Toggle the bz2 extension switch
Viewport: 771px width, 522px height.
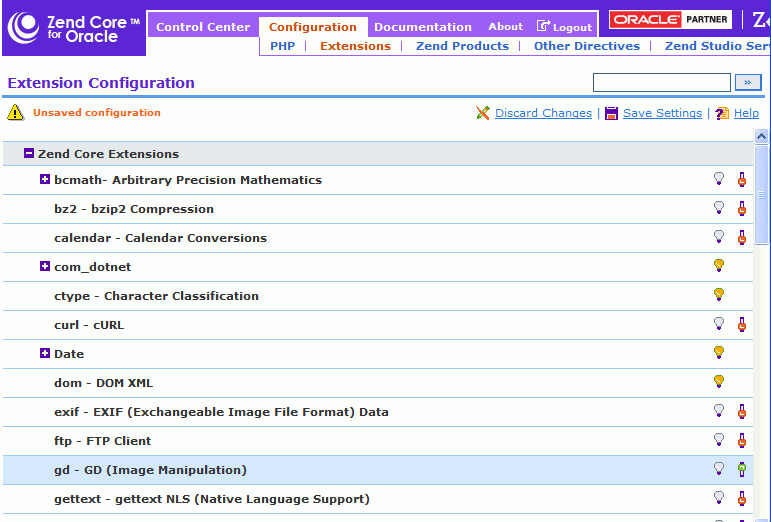(x=742, y=208)
